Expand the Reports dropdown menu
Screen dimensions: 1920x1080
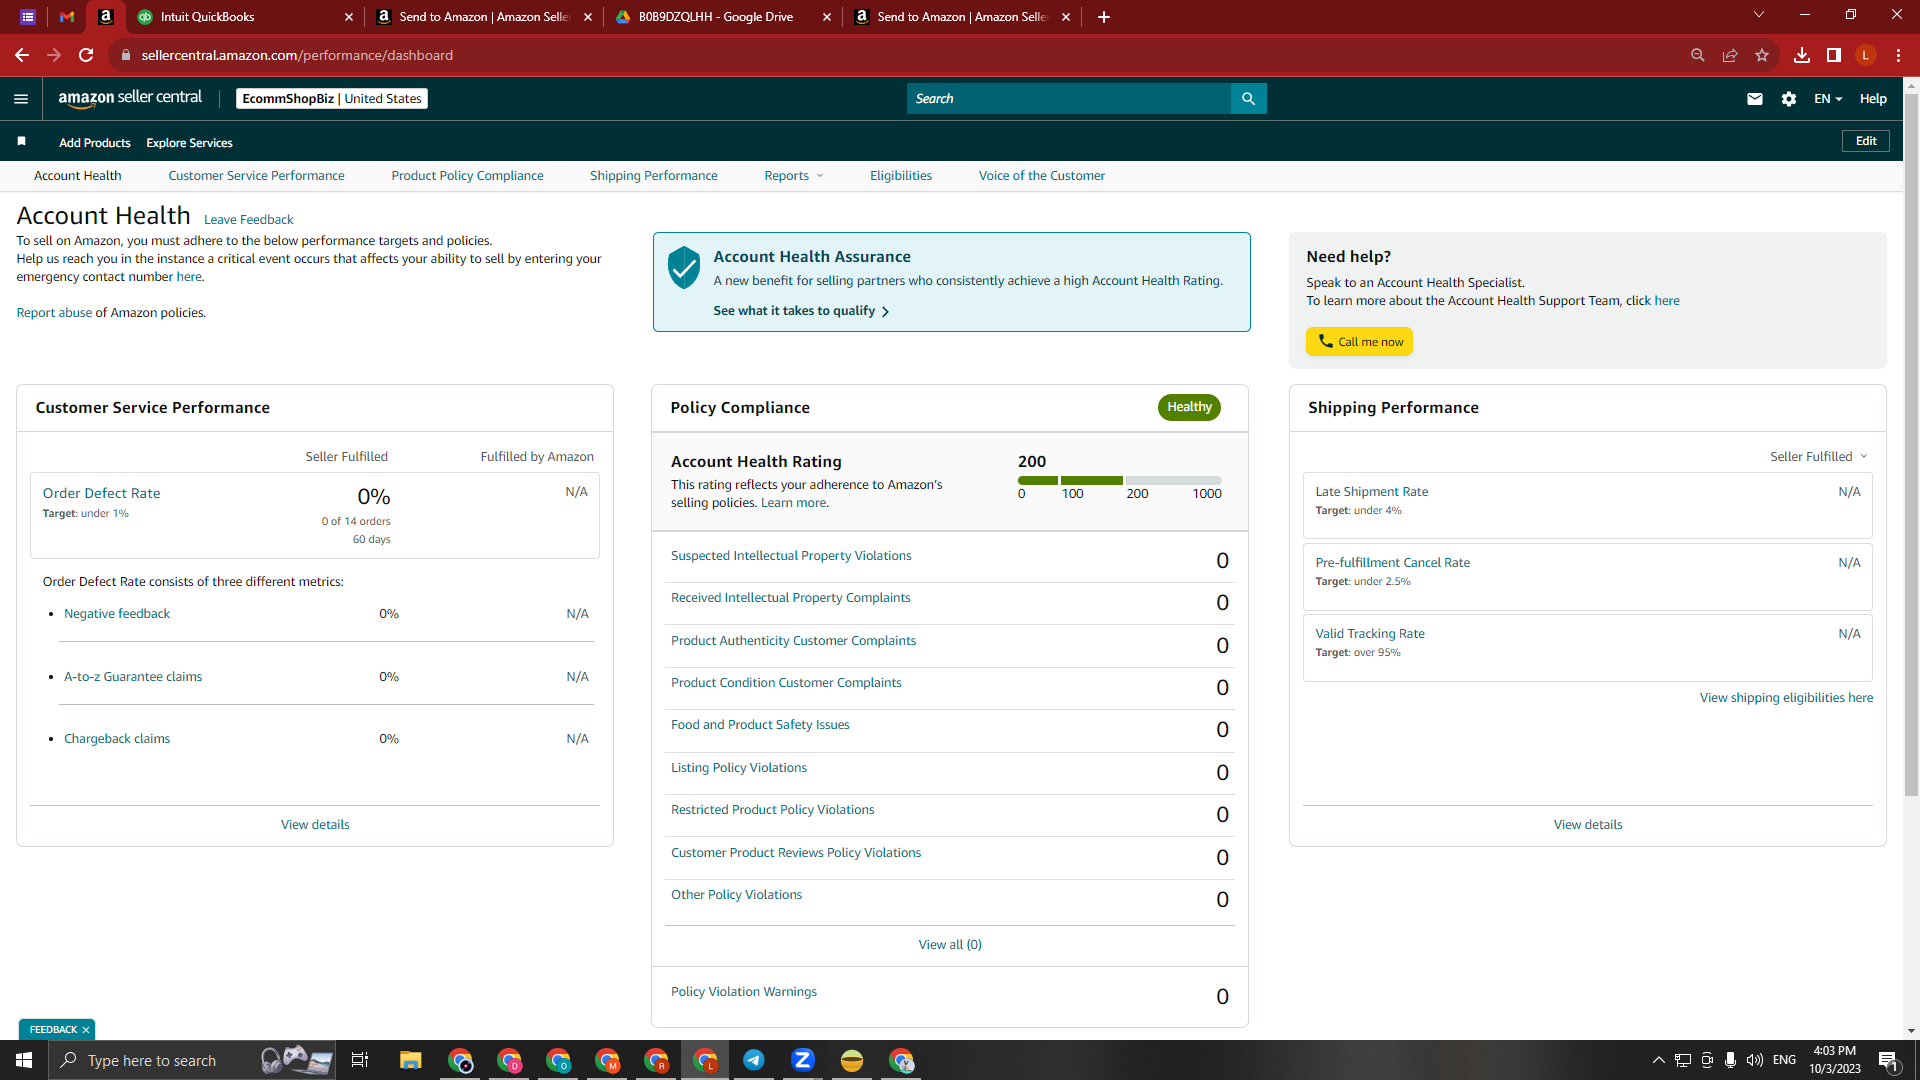coord(794,175)
